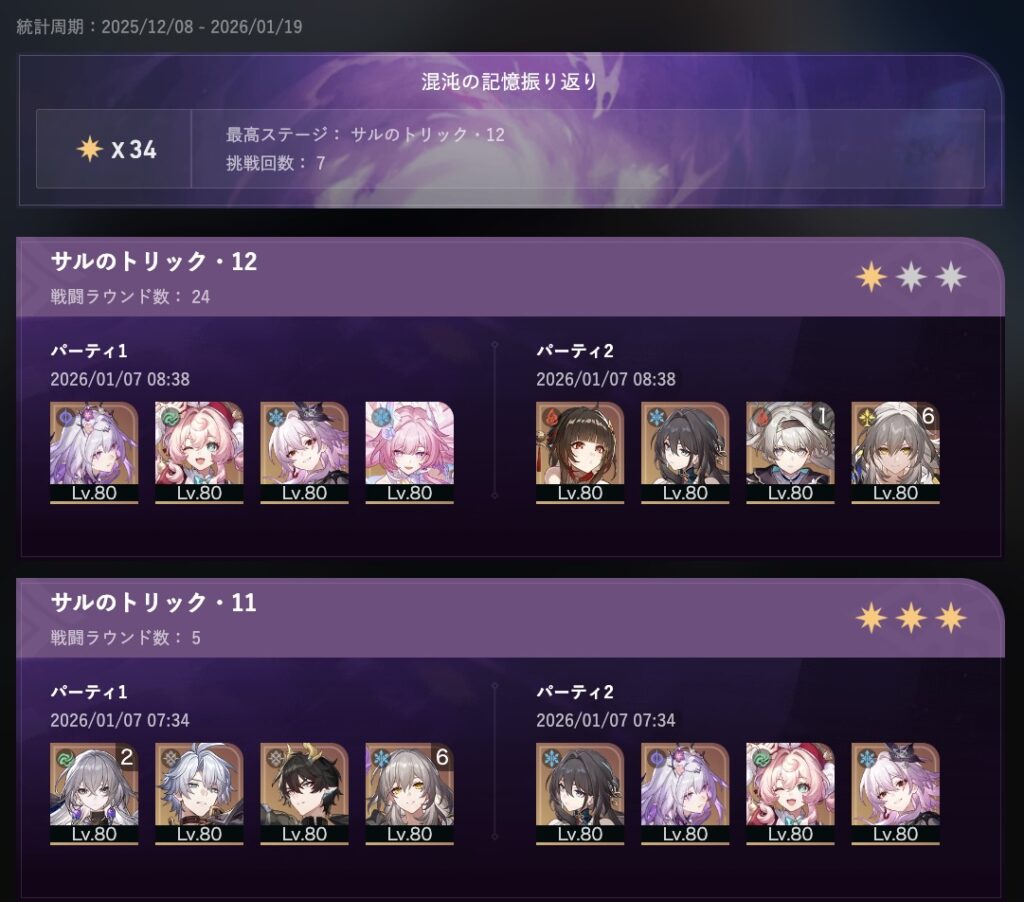Click 混沌の記憶振り返り title
Screen dimensions: 1024x902
[x=509, y=81]
